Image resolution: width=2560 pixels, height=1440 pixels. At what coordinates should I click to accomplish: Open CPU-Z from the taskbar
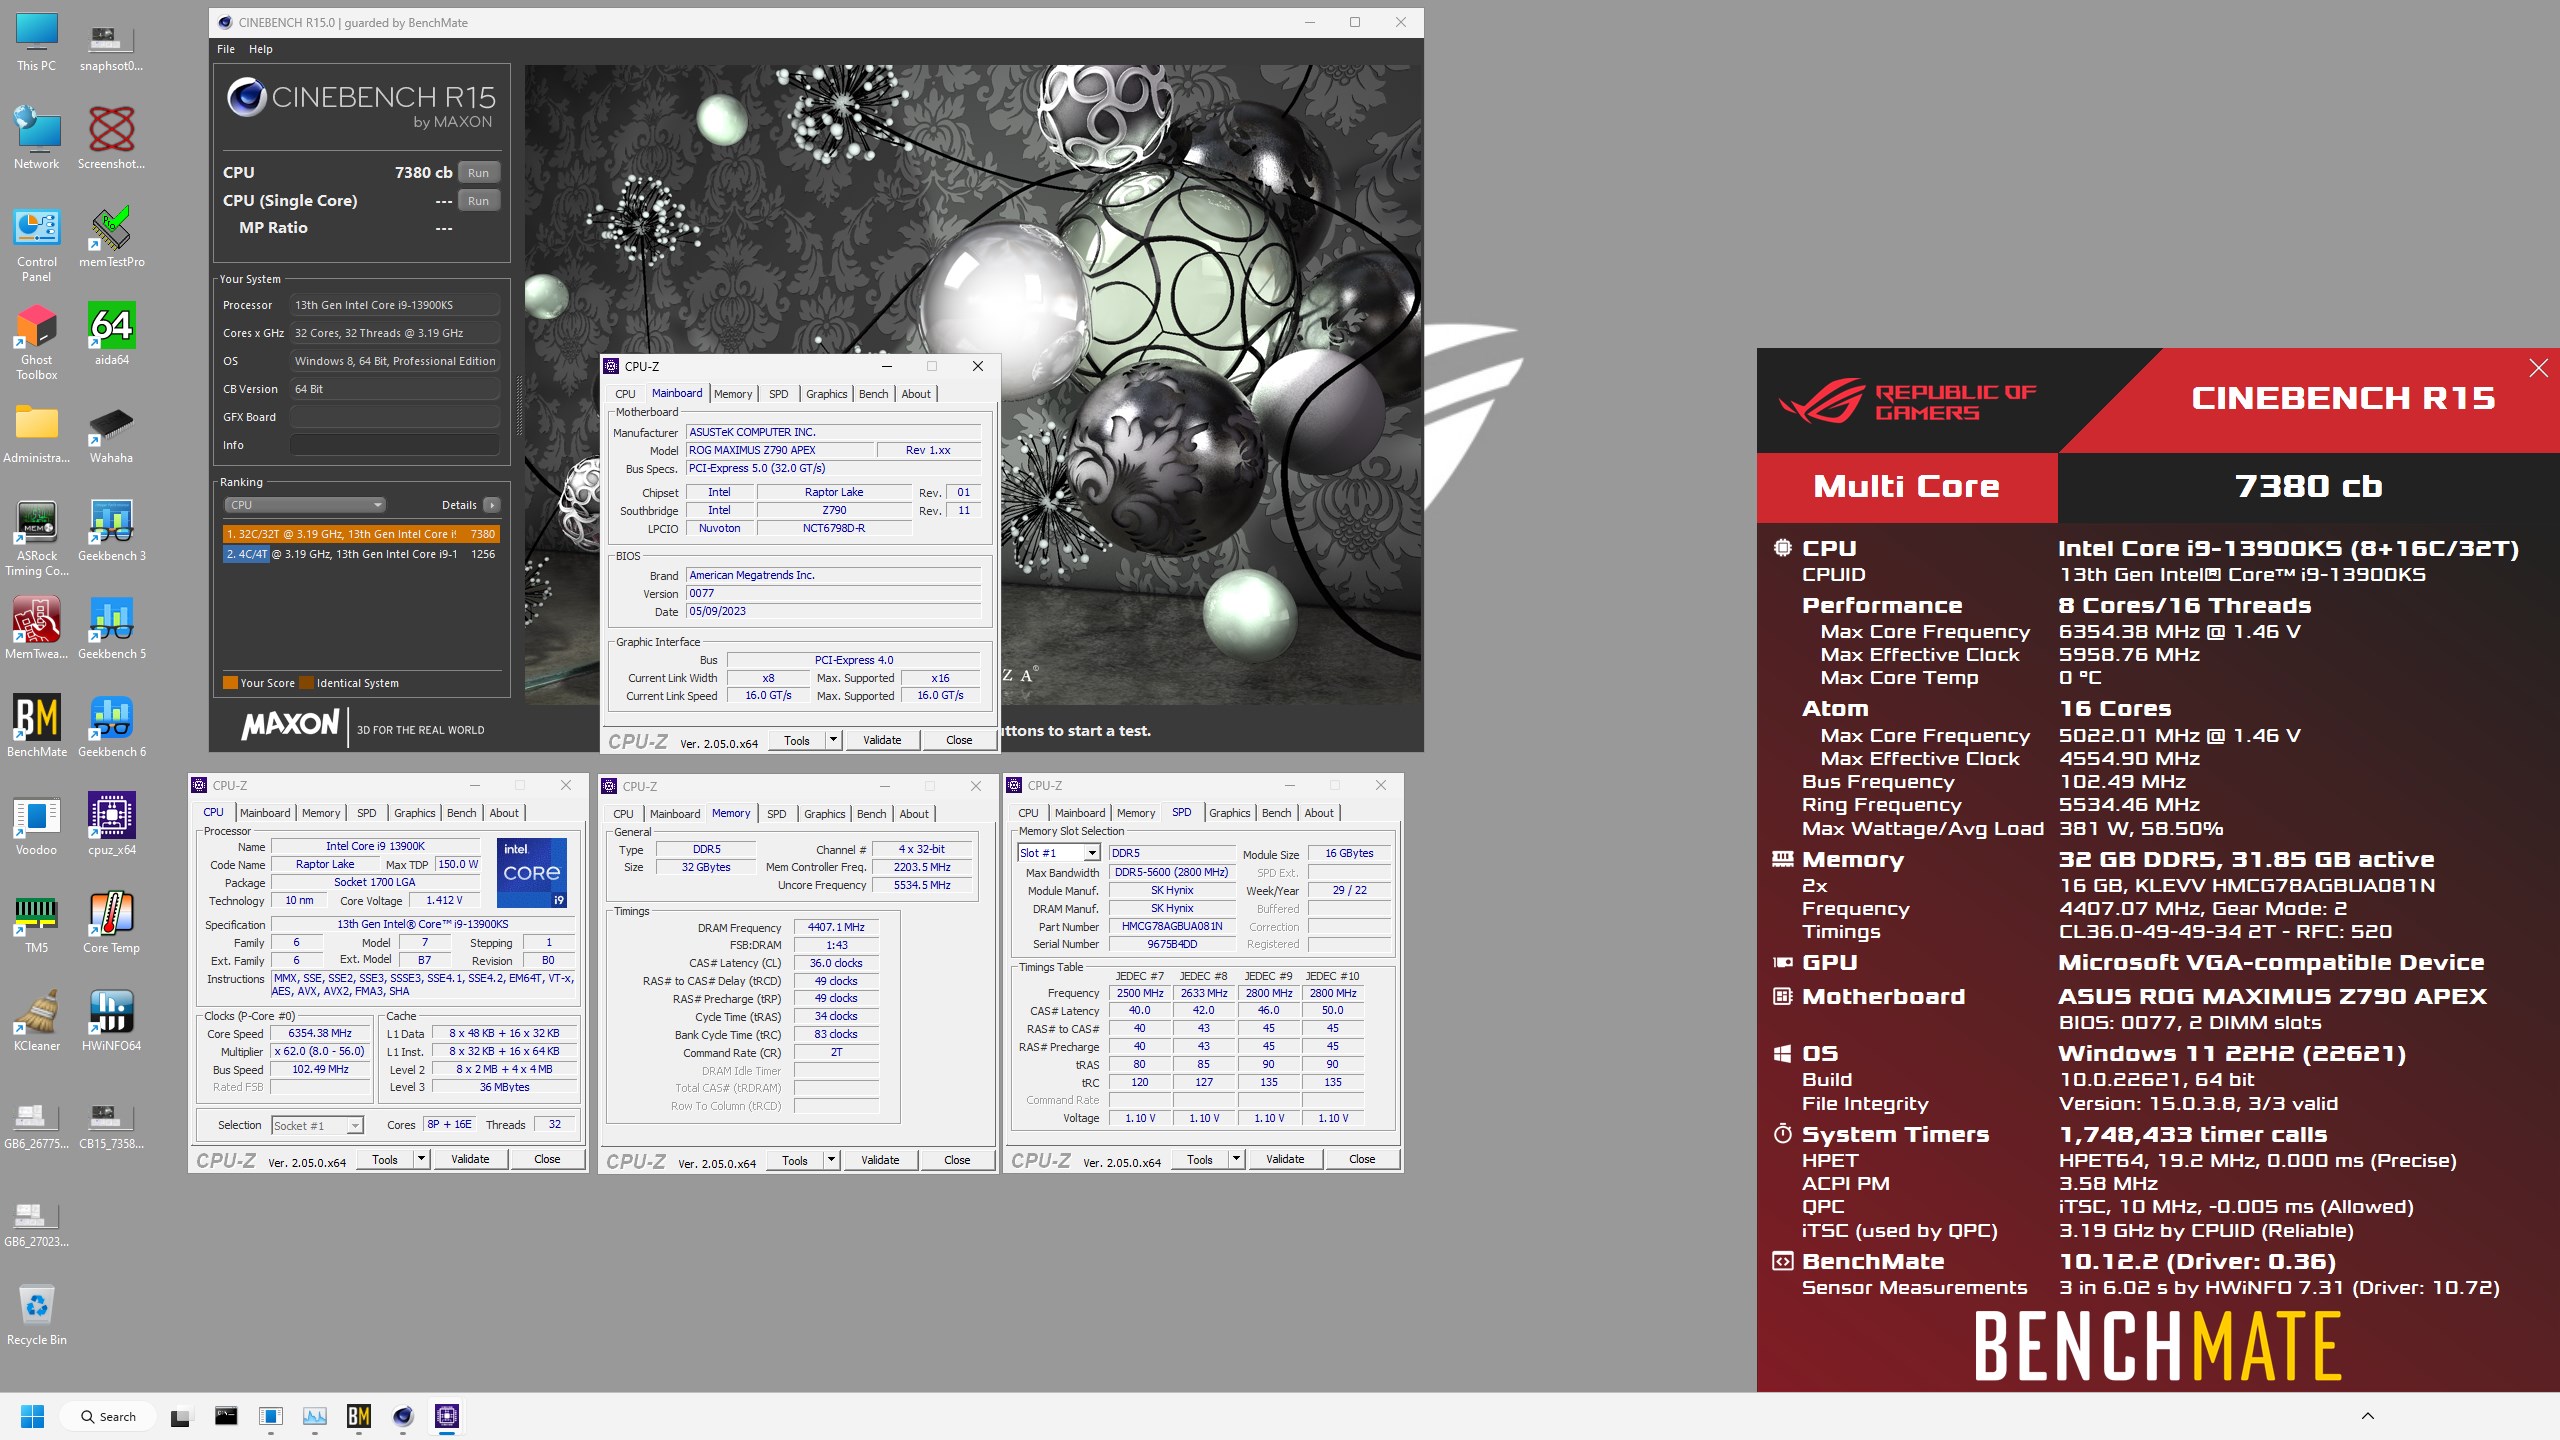pyautogui.click(x=447, y=1416)
